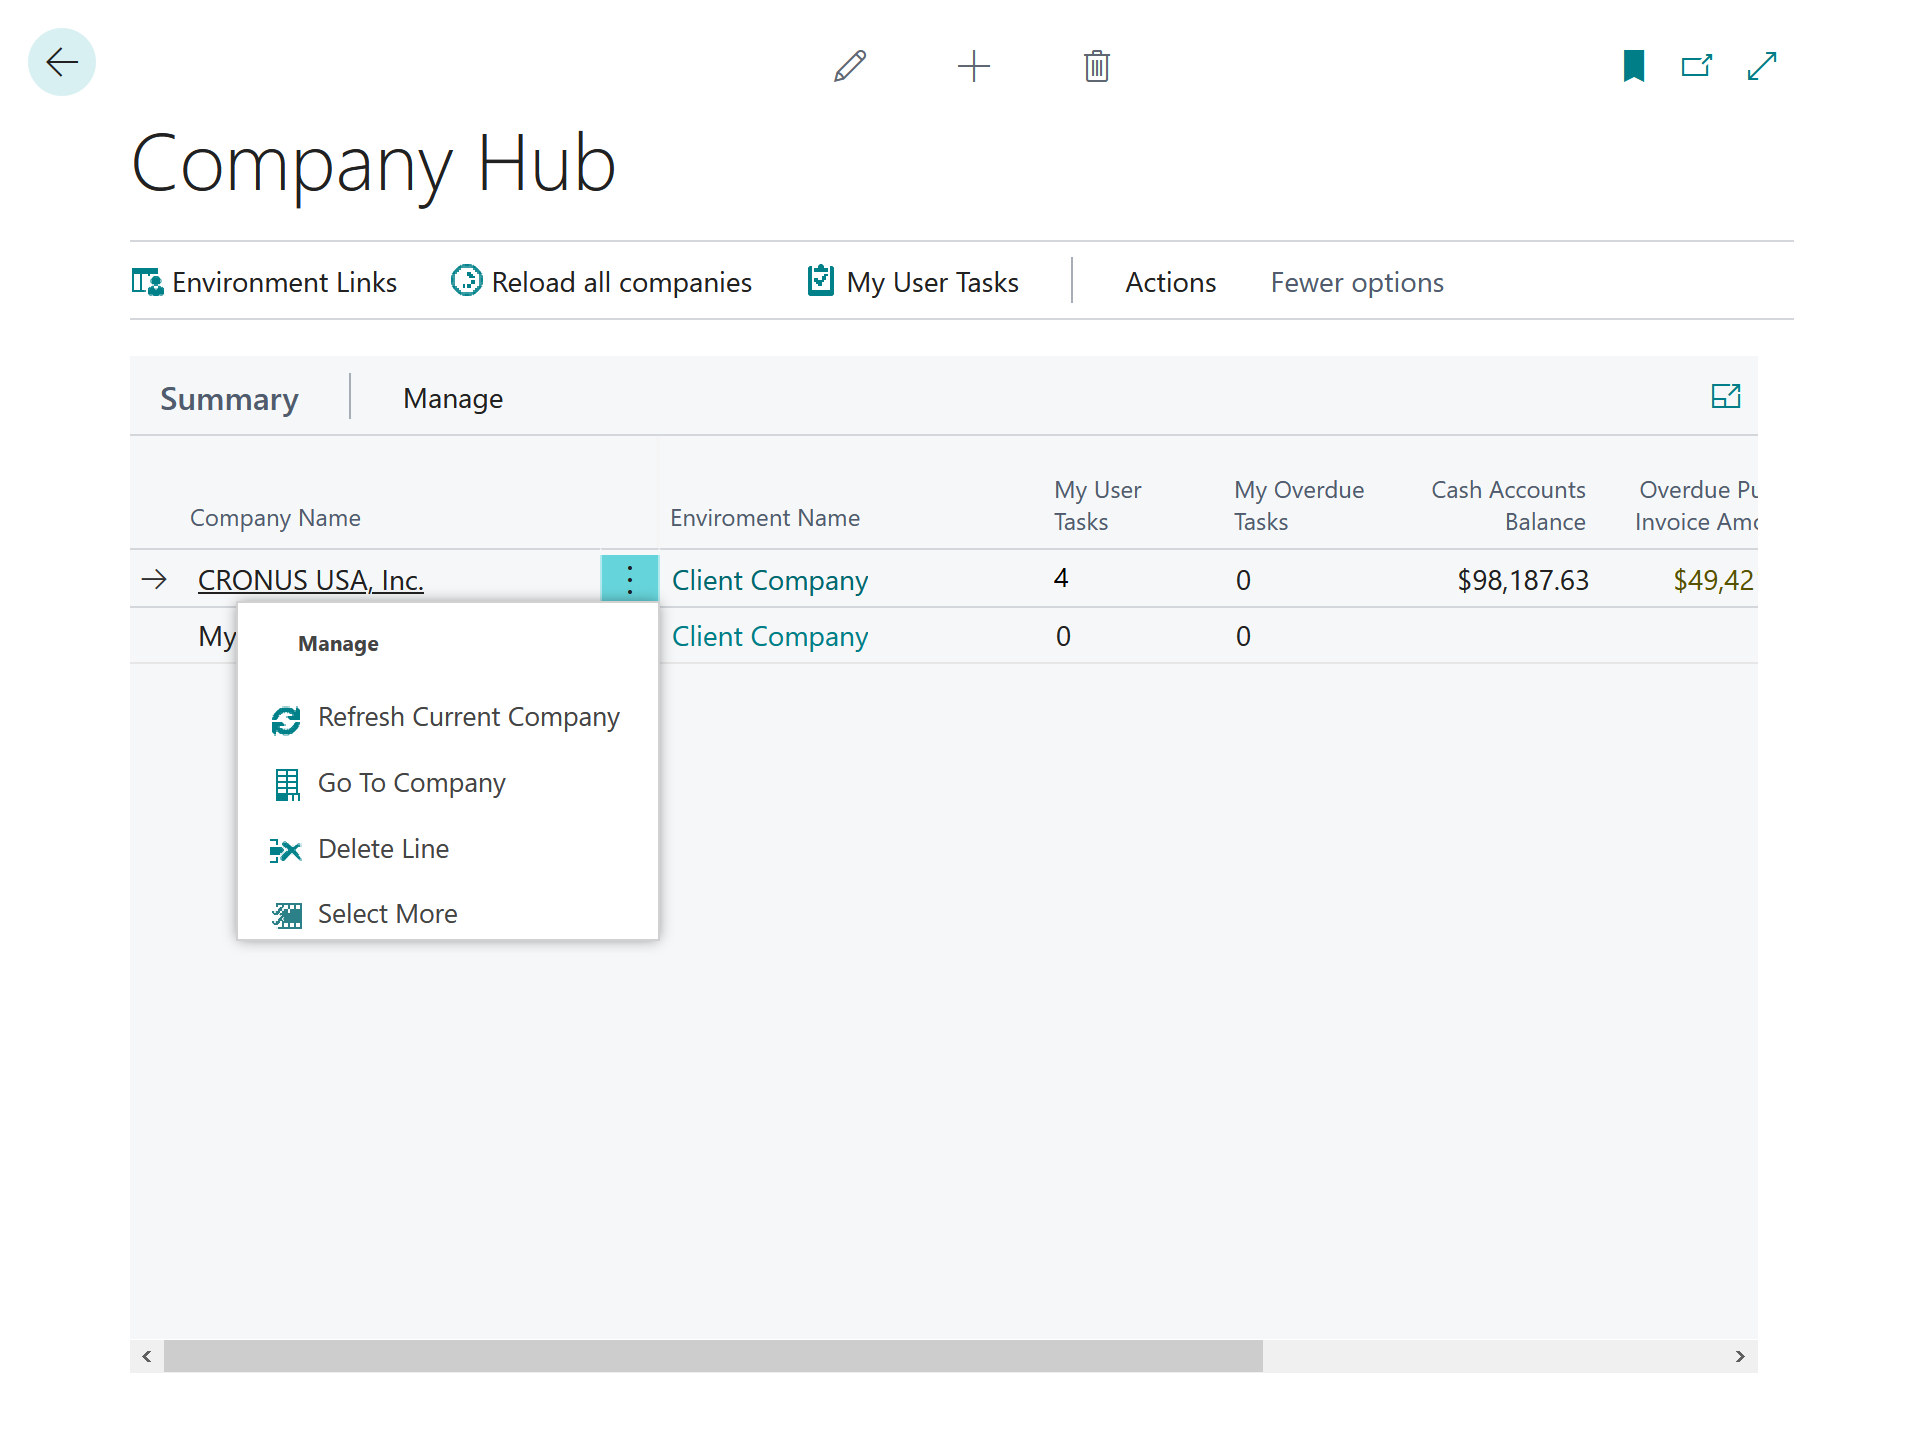Expand page to full screen
The width and height of the screenshot is (1930, 1450).
[x=1761, y=66]
